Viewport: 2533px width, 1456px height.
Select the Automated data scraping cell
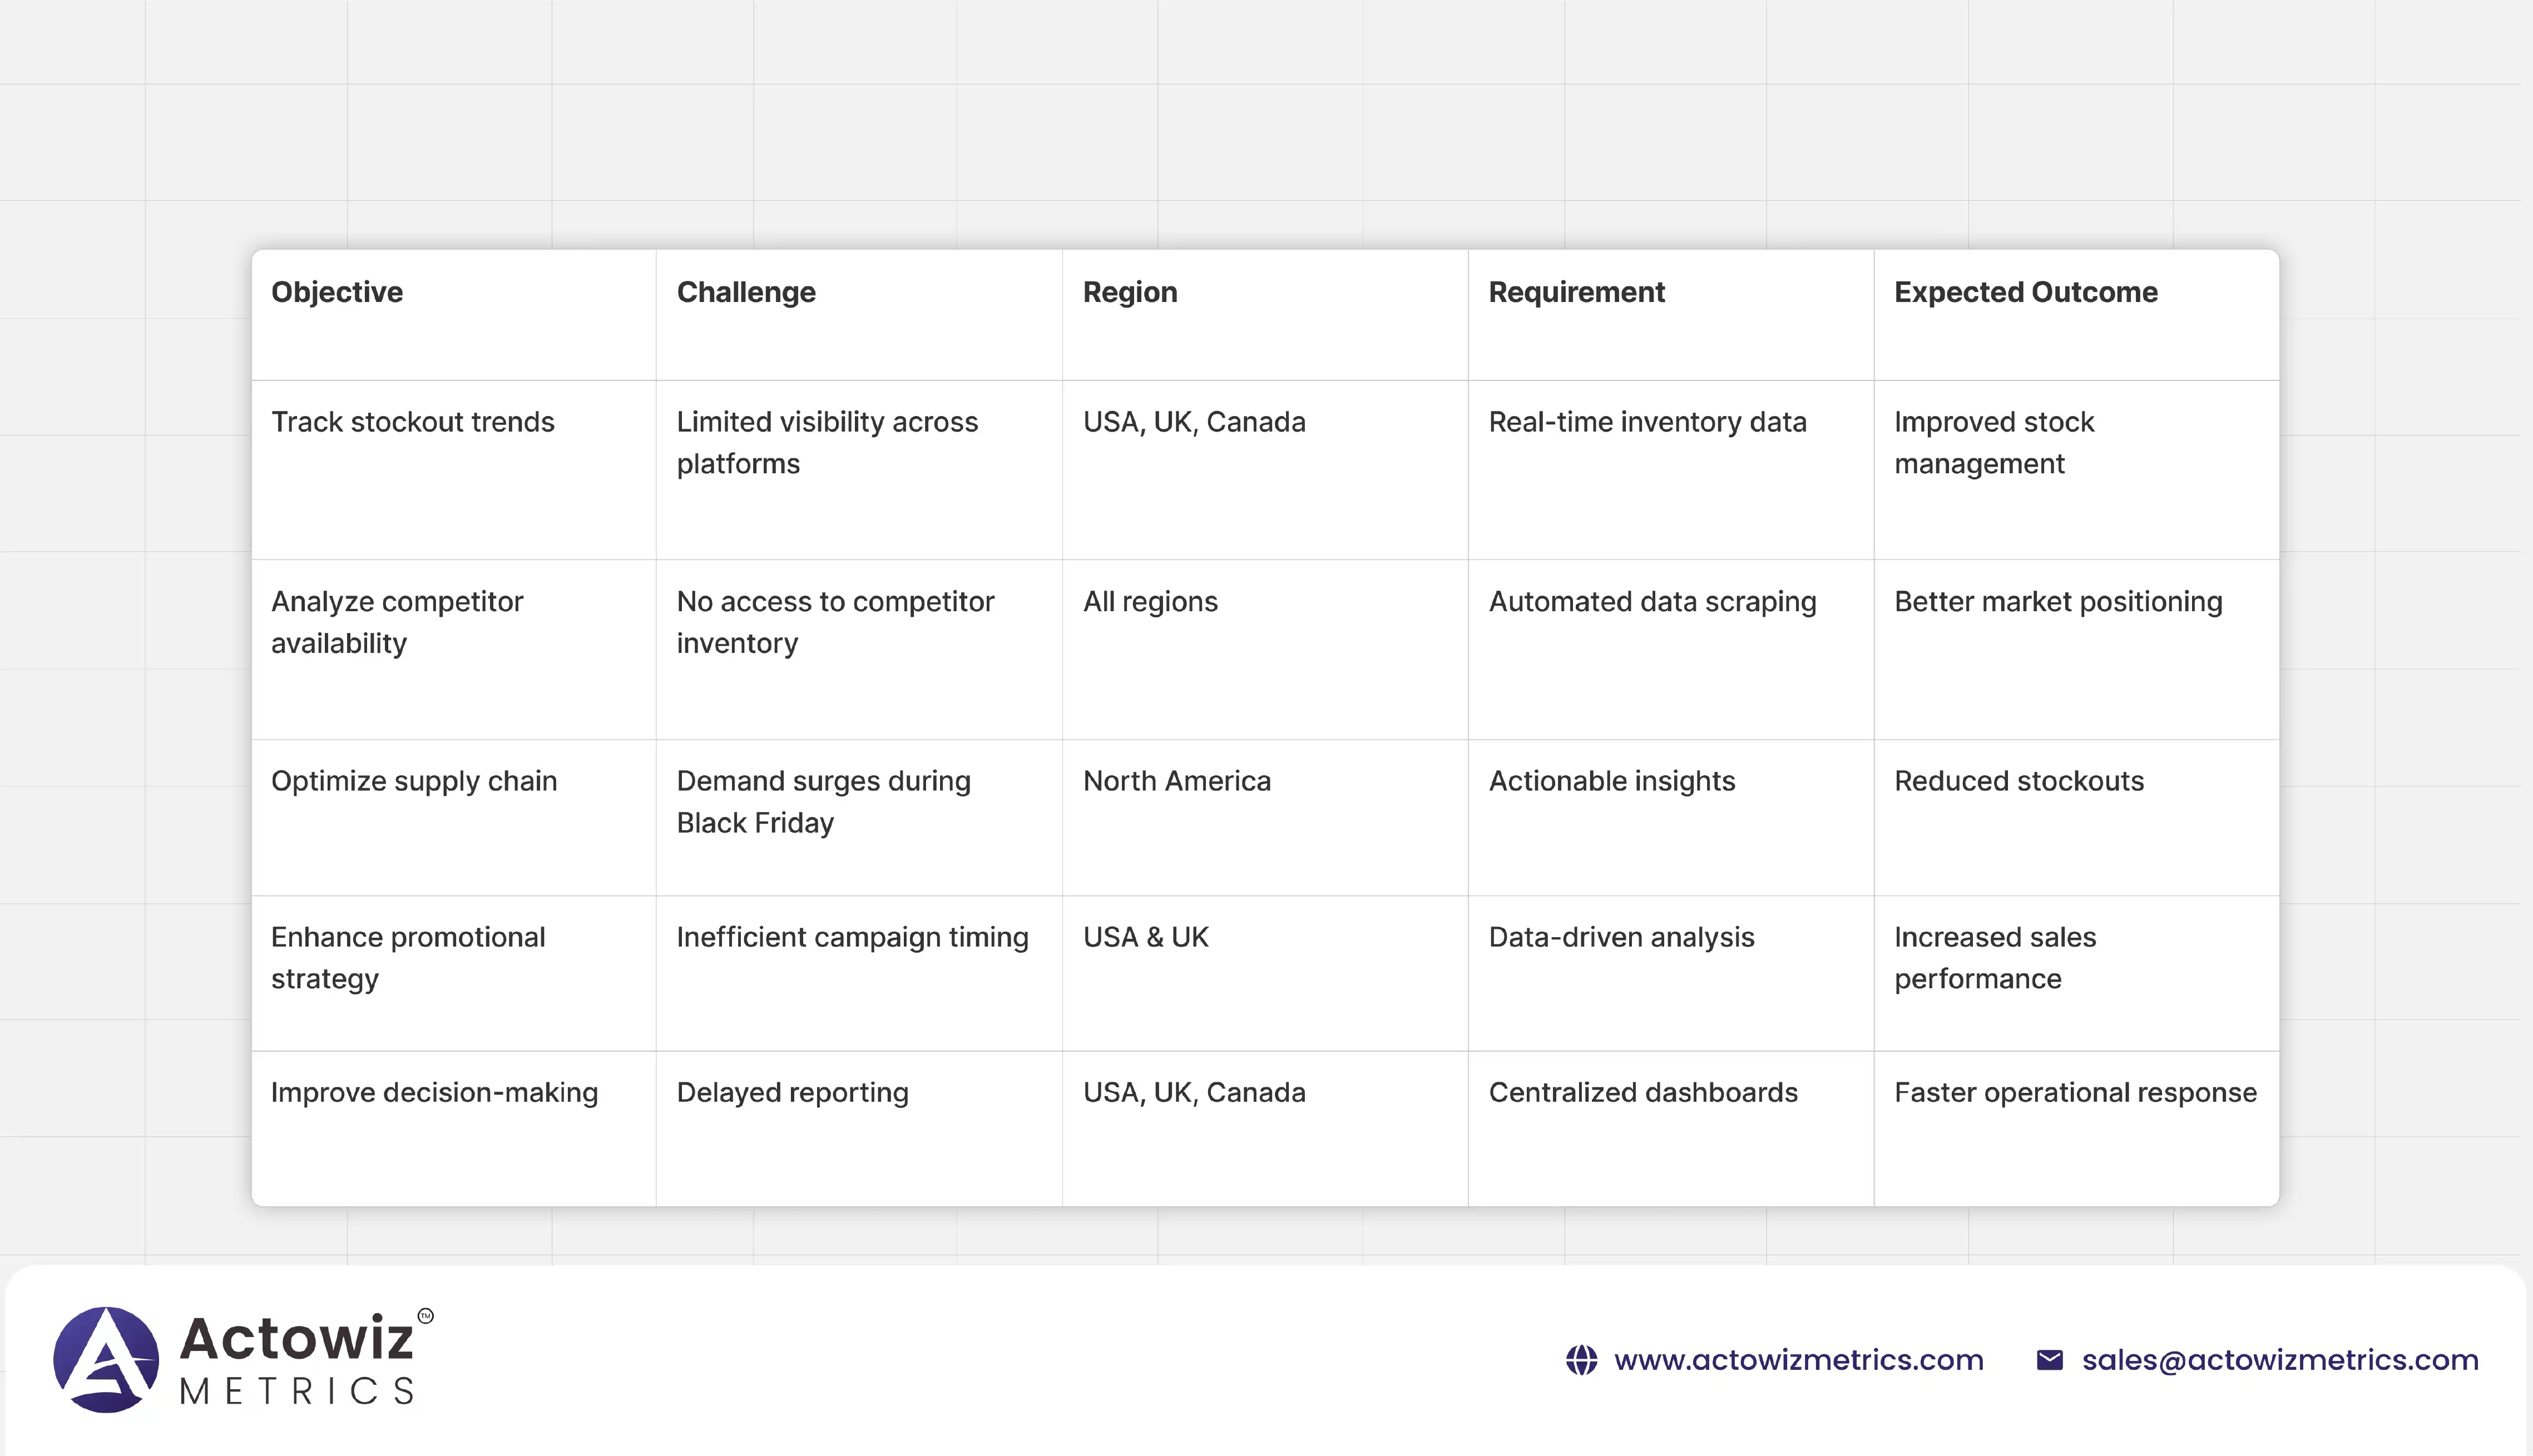[x=1652, y=602]
